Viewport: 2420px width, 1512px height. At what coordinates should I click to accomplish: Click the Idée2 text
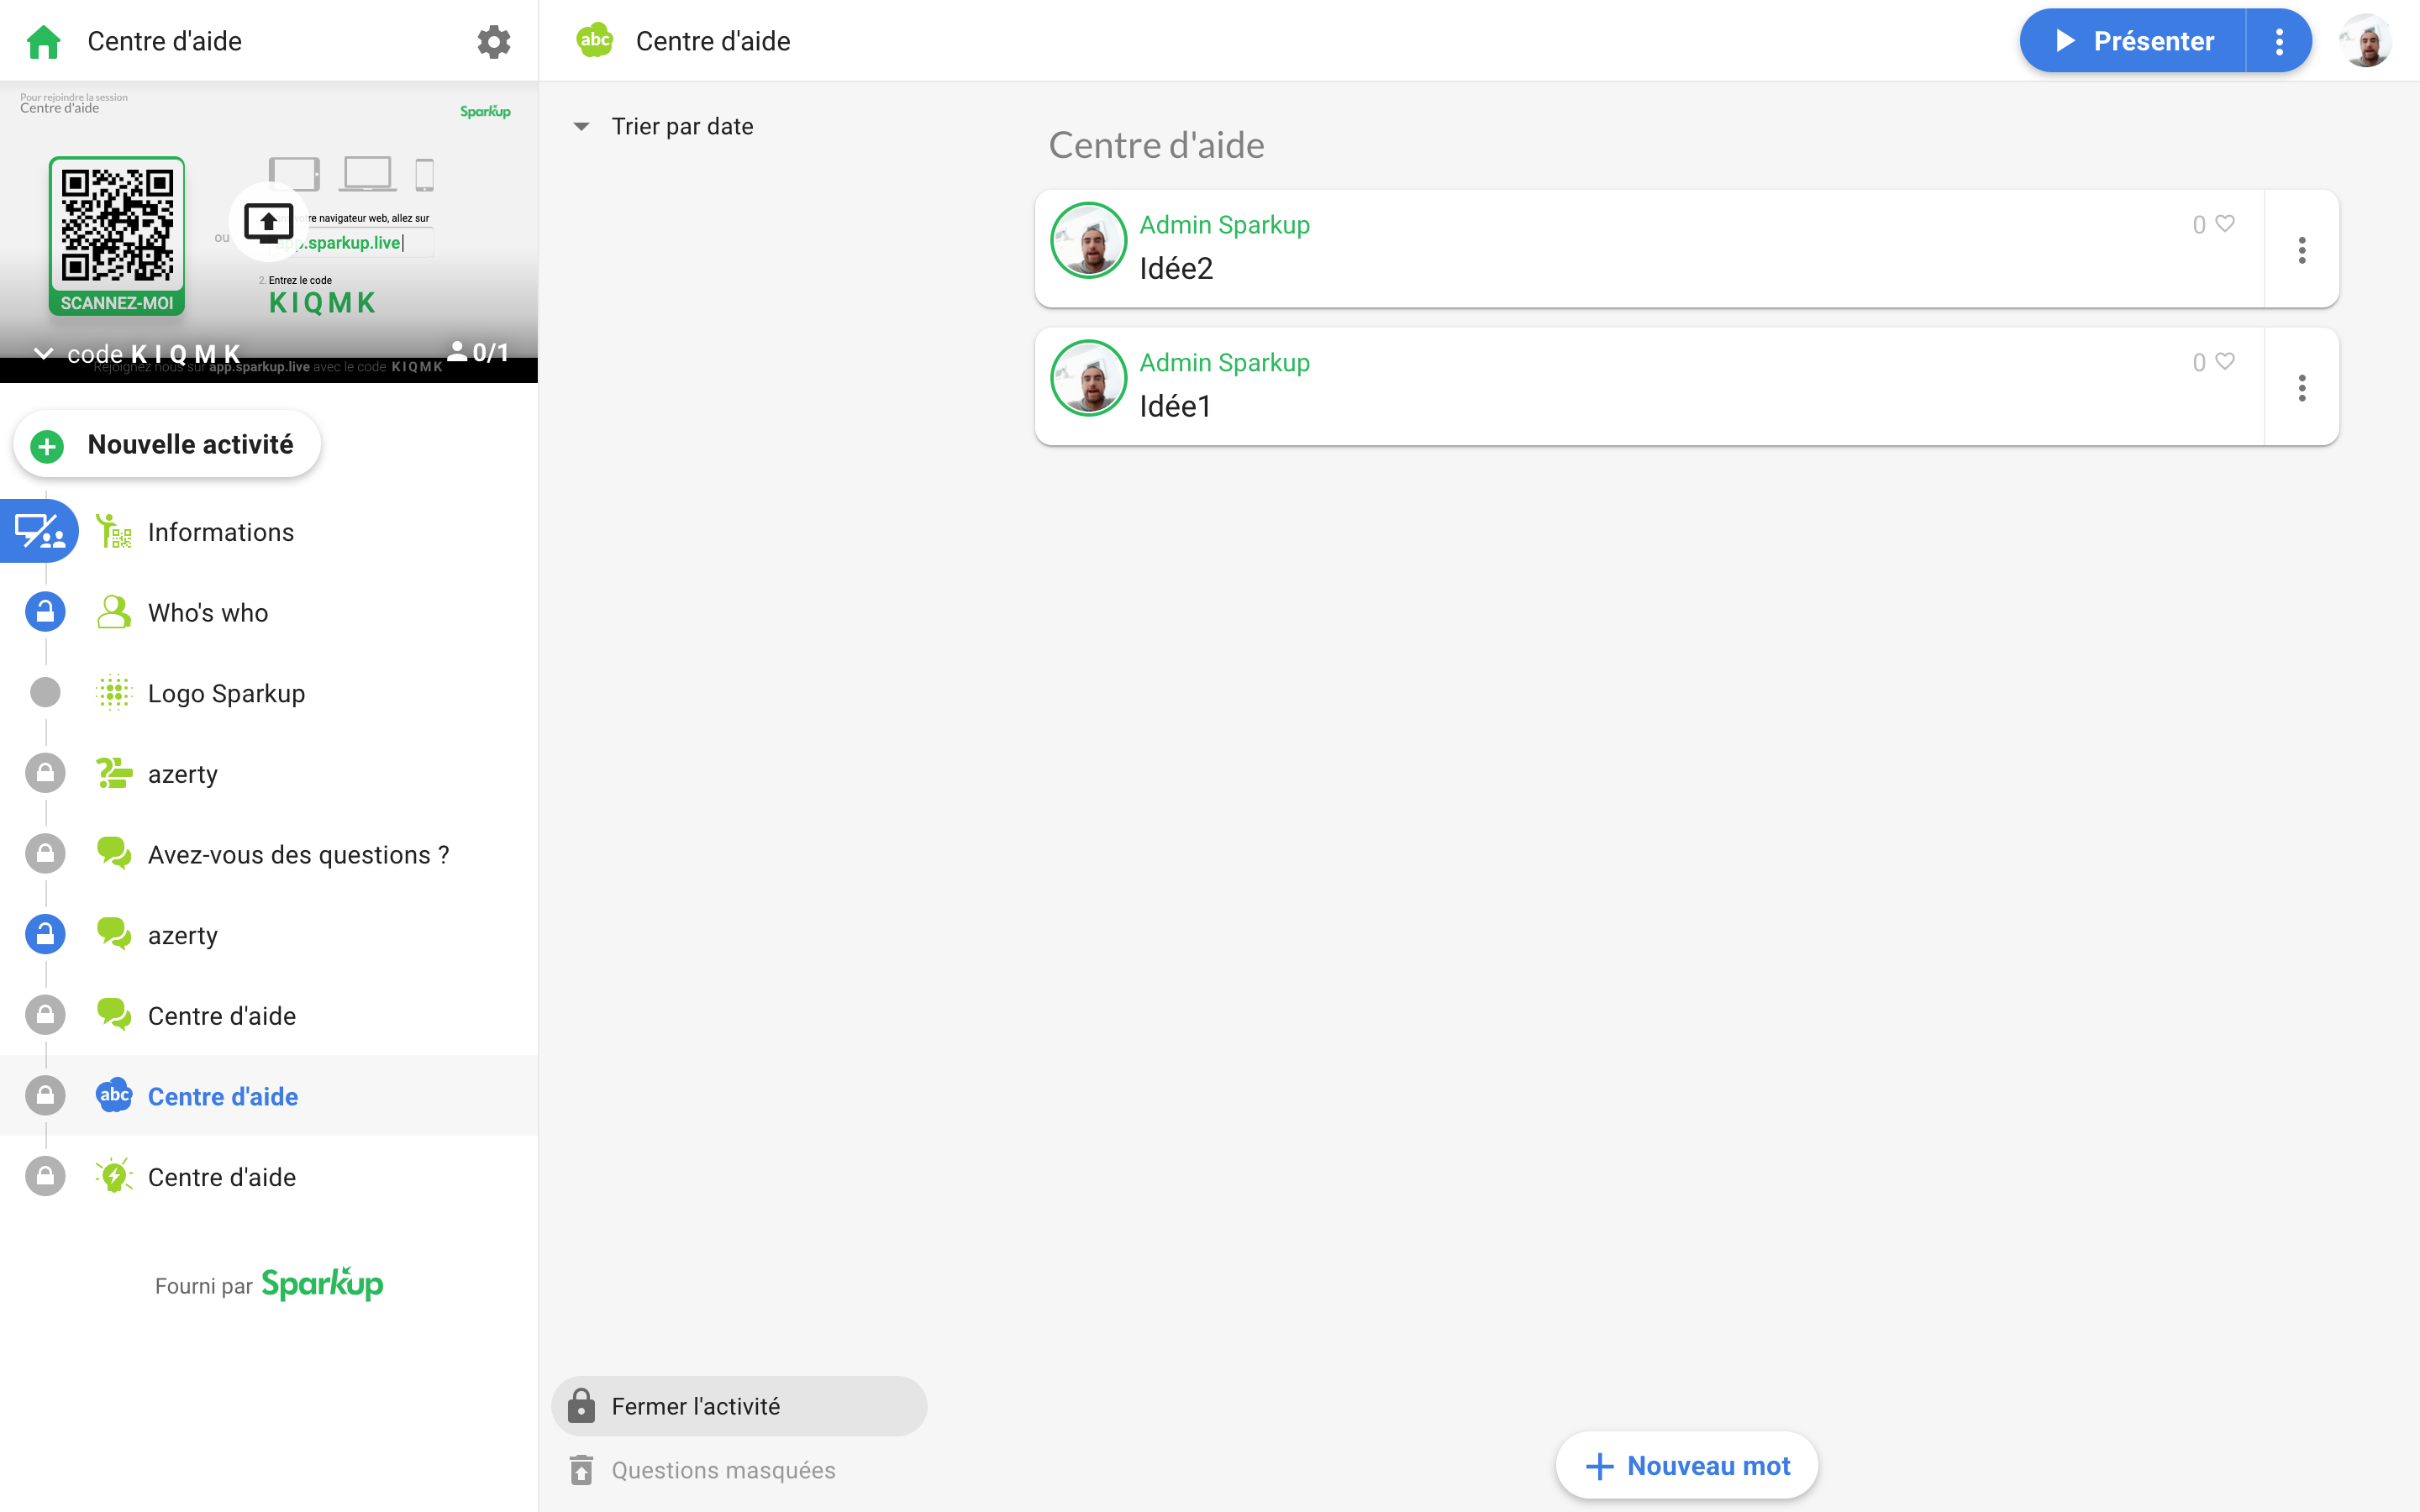1176,268
